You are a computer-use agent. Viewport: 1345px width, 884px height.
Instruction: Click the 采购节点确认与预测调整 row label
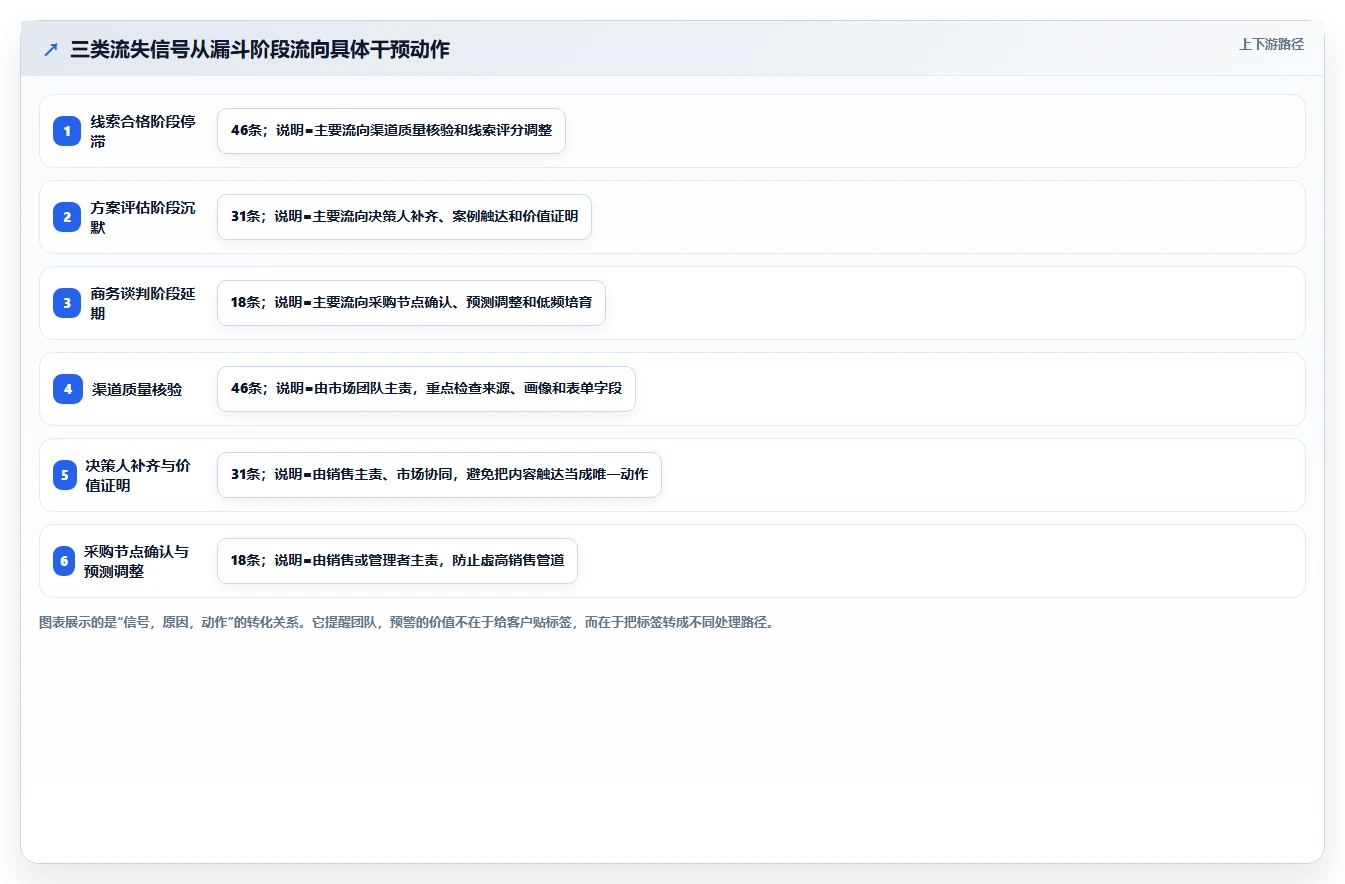click(x=136, y=561)
